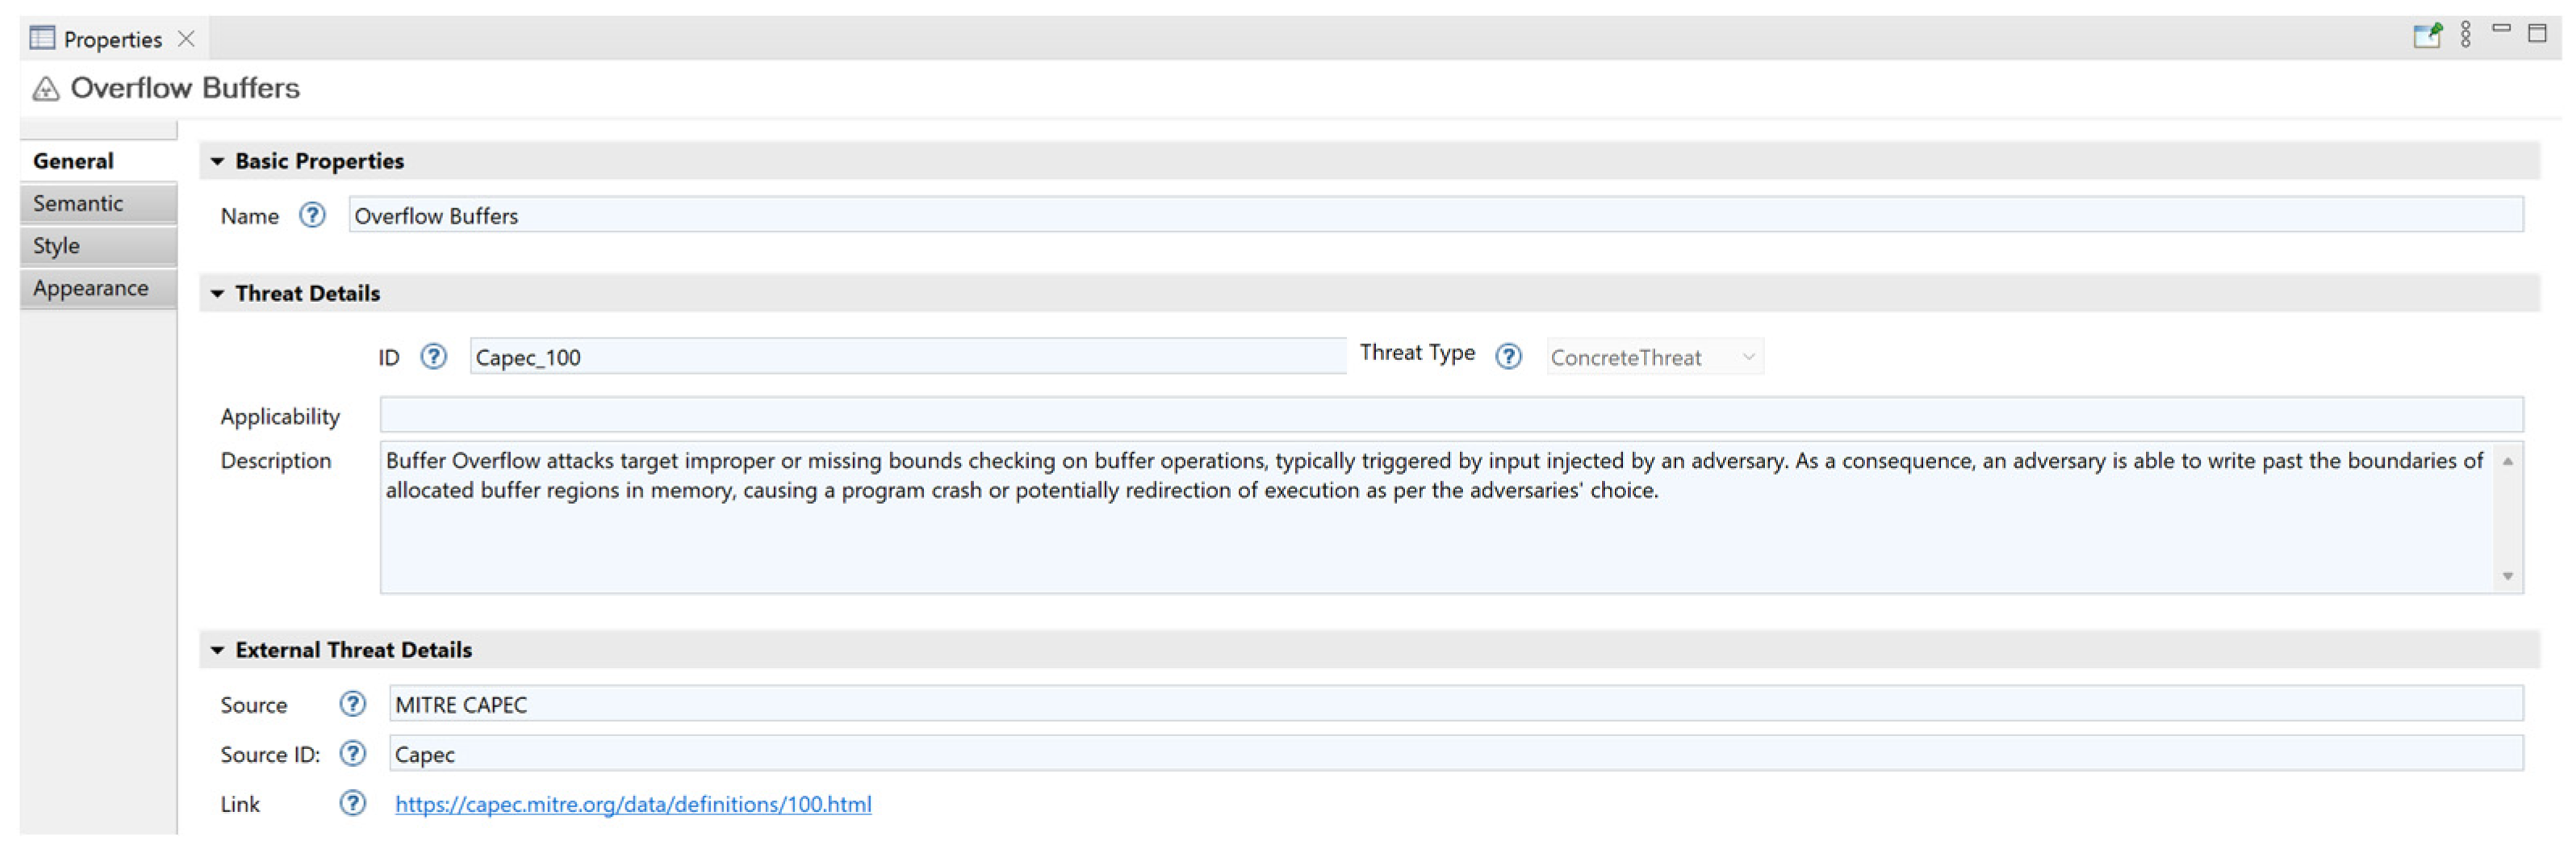Click the help icon next to Name
The height and width of the screenshot is (858, 2576).
pos(312,215)
